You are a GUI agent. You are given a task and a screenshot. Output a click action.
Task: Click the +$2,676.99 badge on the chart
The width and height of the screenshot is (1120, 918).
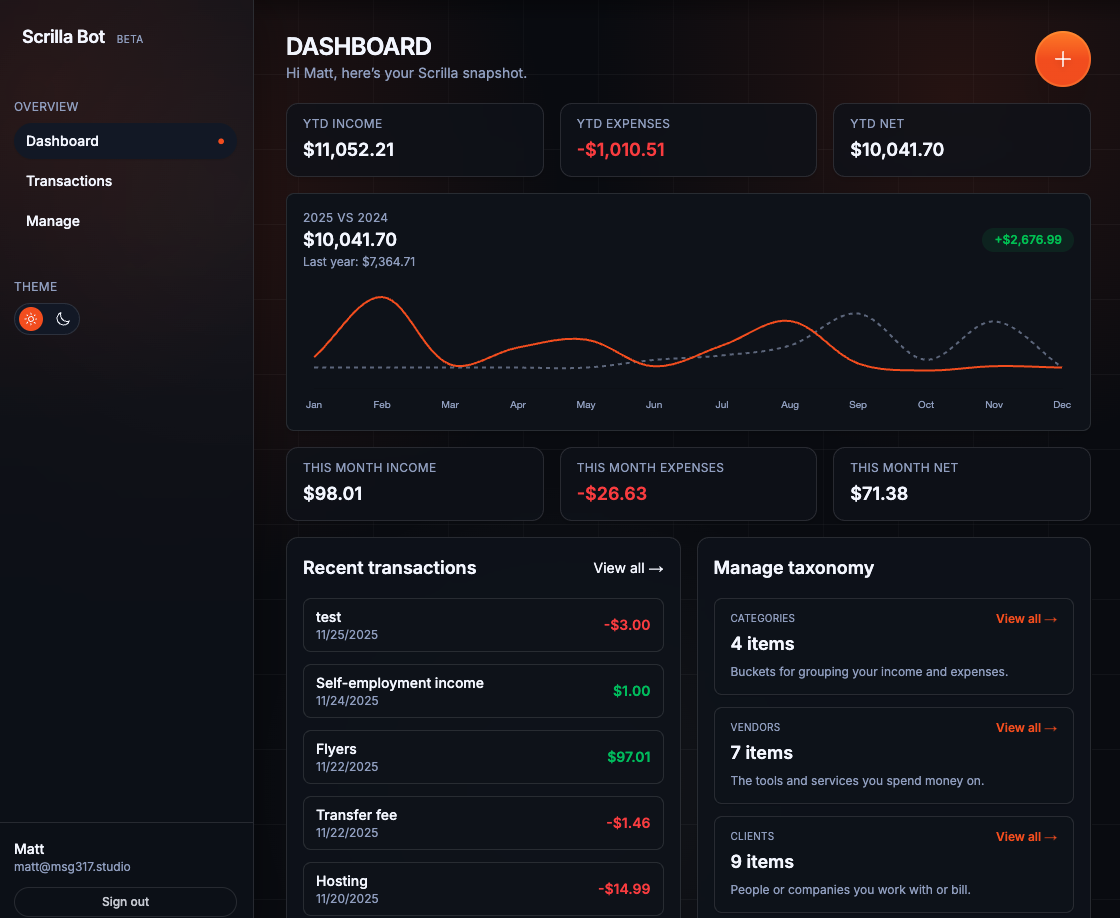pyautogui.click(x=1028, y=240)
